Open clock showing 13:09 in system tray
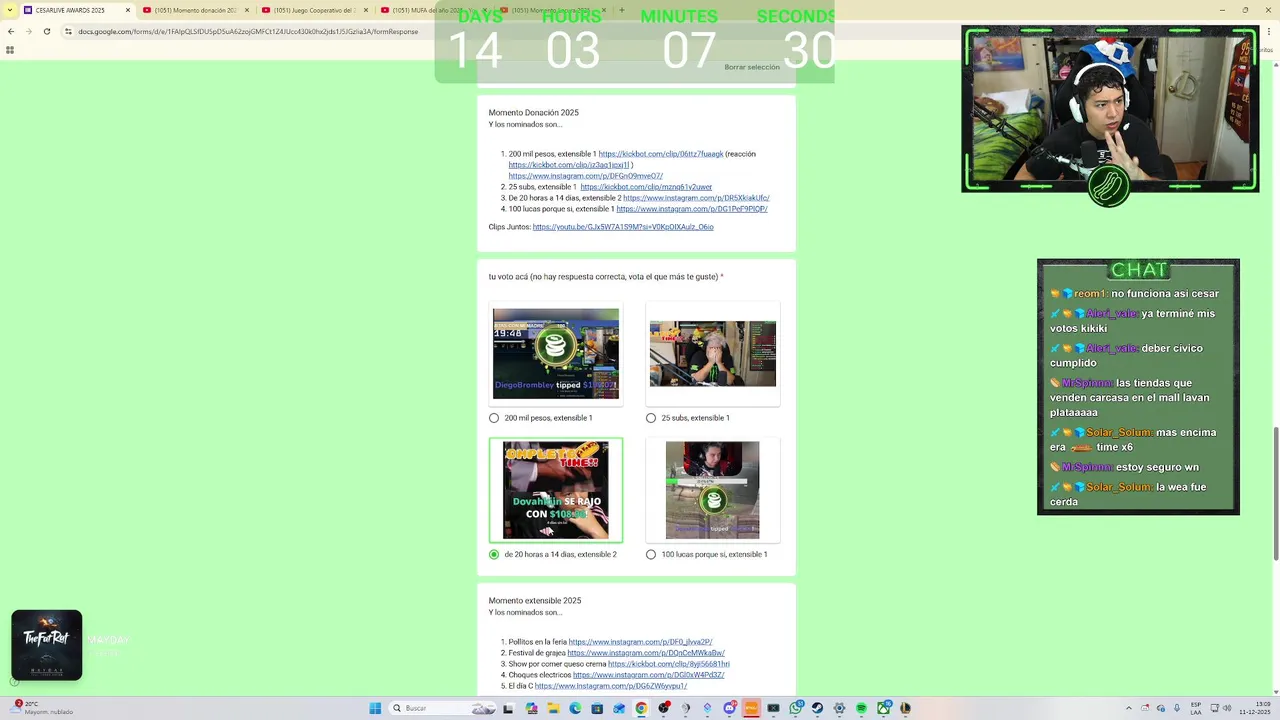This screenshot has width=1280, height=720. click(1254, 708)
